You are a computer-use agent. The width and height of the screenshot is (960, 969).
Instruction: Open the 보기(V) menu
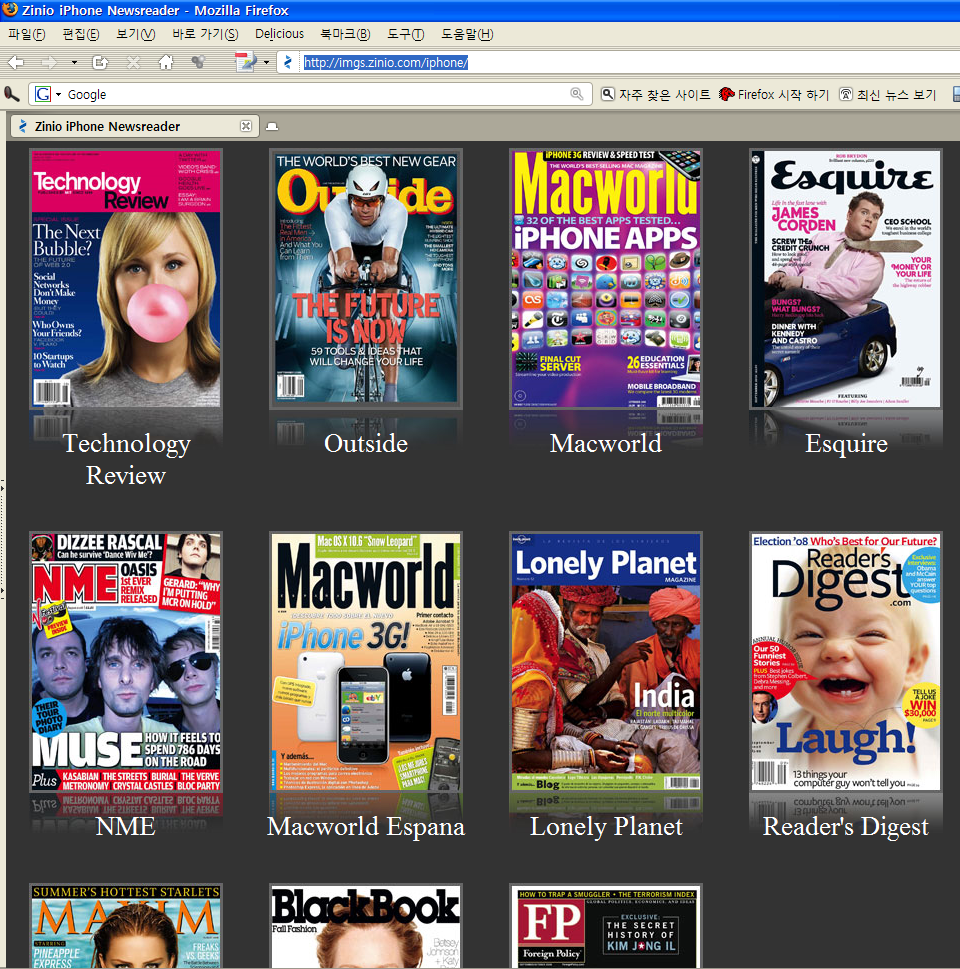[136, 35]
